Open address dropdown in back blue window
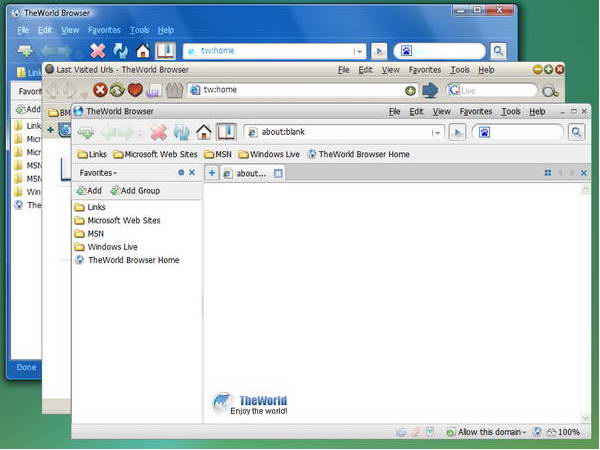The width and height of the screenshot is (600, 450). click(358, 51)
